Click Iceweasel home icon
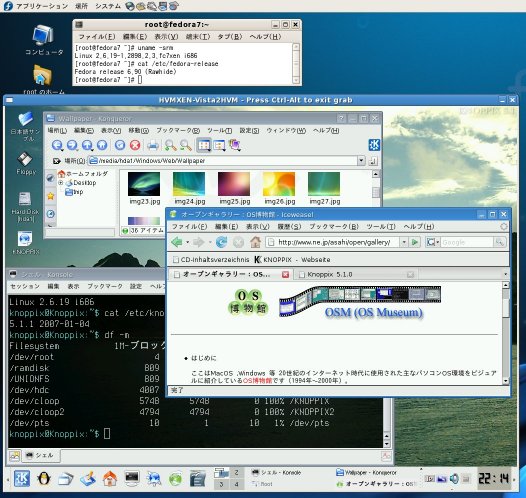This screenshot has width=526, height=498. tap(255, 242)
